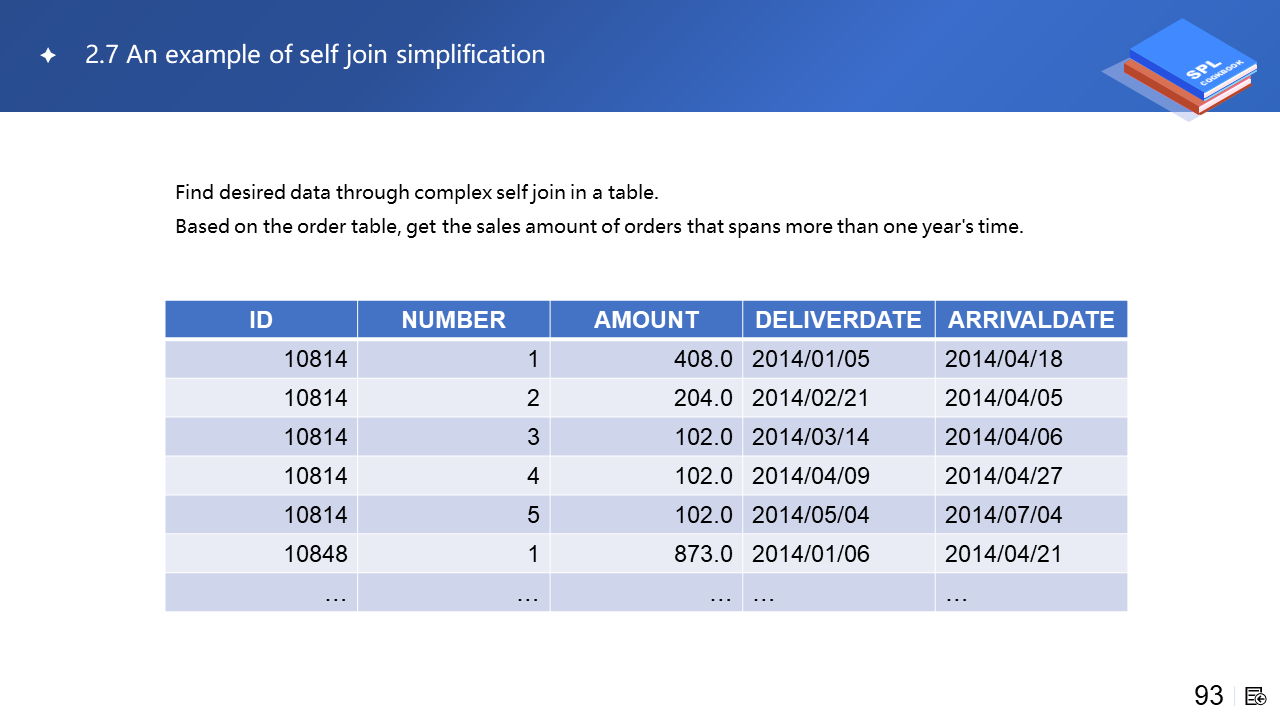This screenshot has height=720, width=1280.
Task: Select the deliver date 2014/02/21 cell
Action: click(838, 398)
